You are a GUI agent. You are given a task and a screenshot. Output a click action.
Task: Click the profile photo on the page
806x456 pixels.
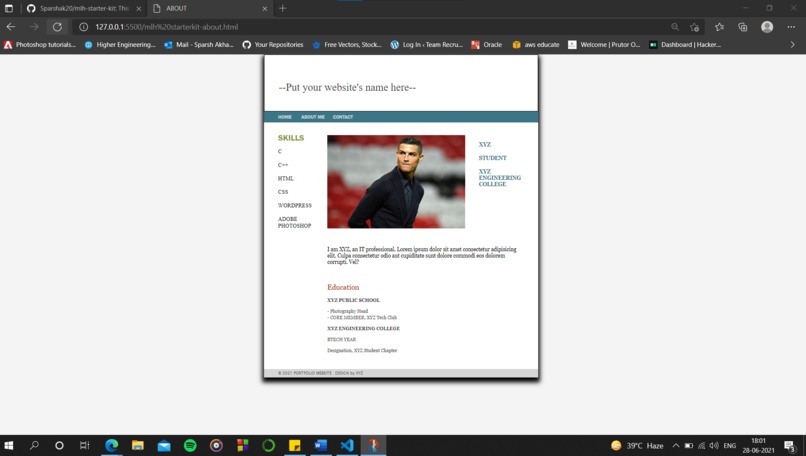click(x=396, y=181)
